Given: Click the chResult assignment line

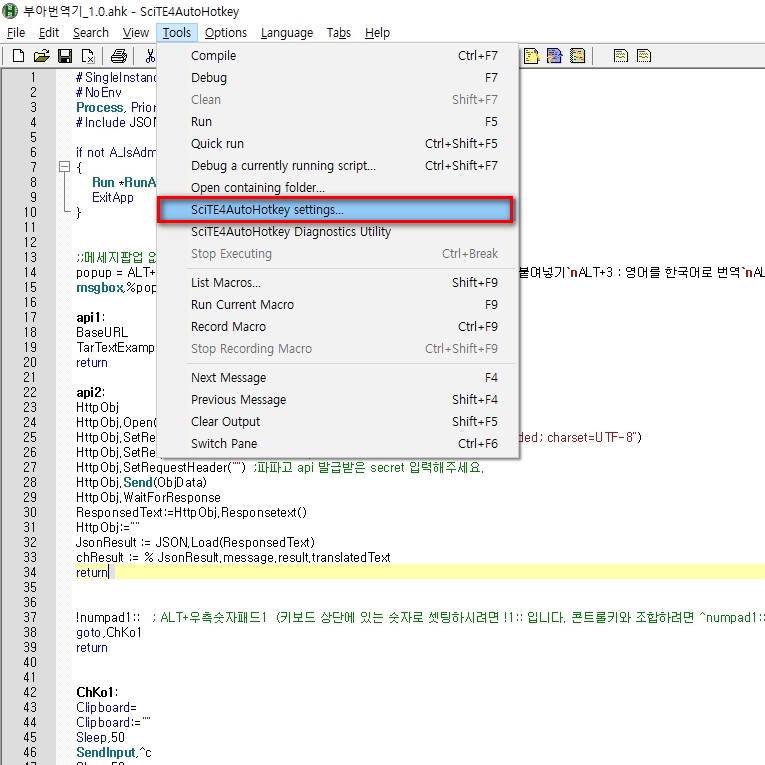Looking at the screenshot, I should (x=233, y=557).
